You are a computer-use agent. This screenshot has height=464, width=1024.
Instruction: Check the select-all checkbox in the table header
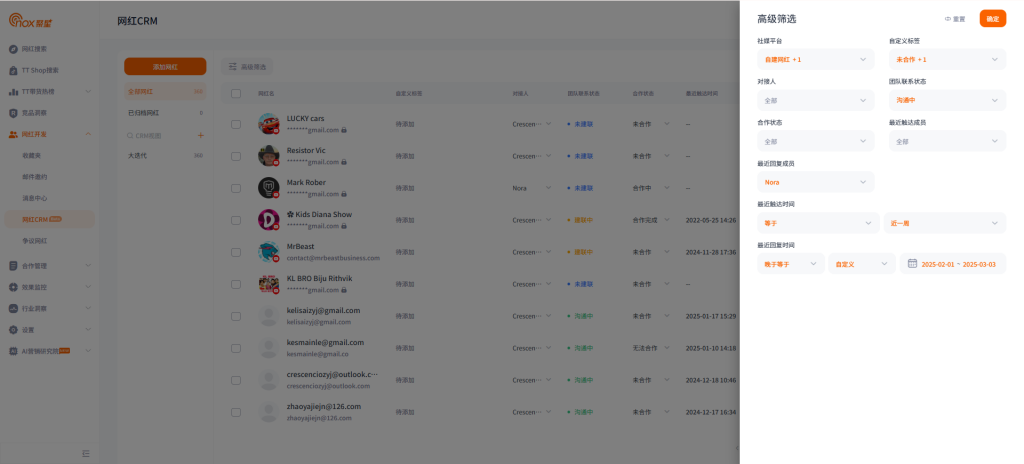pos(236,93)
